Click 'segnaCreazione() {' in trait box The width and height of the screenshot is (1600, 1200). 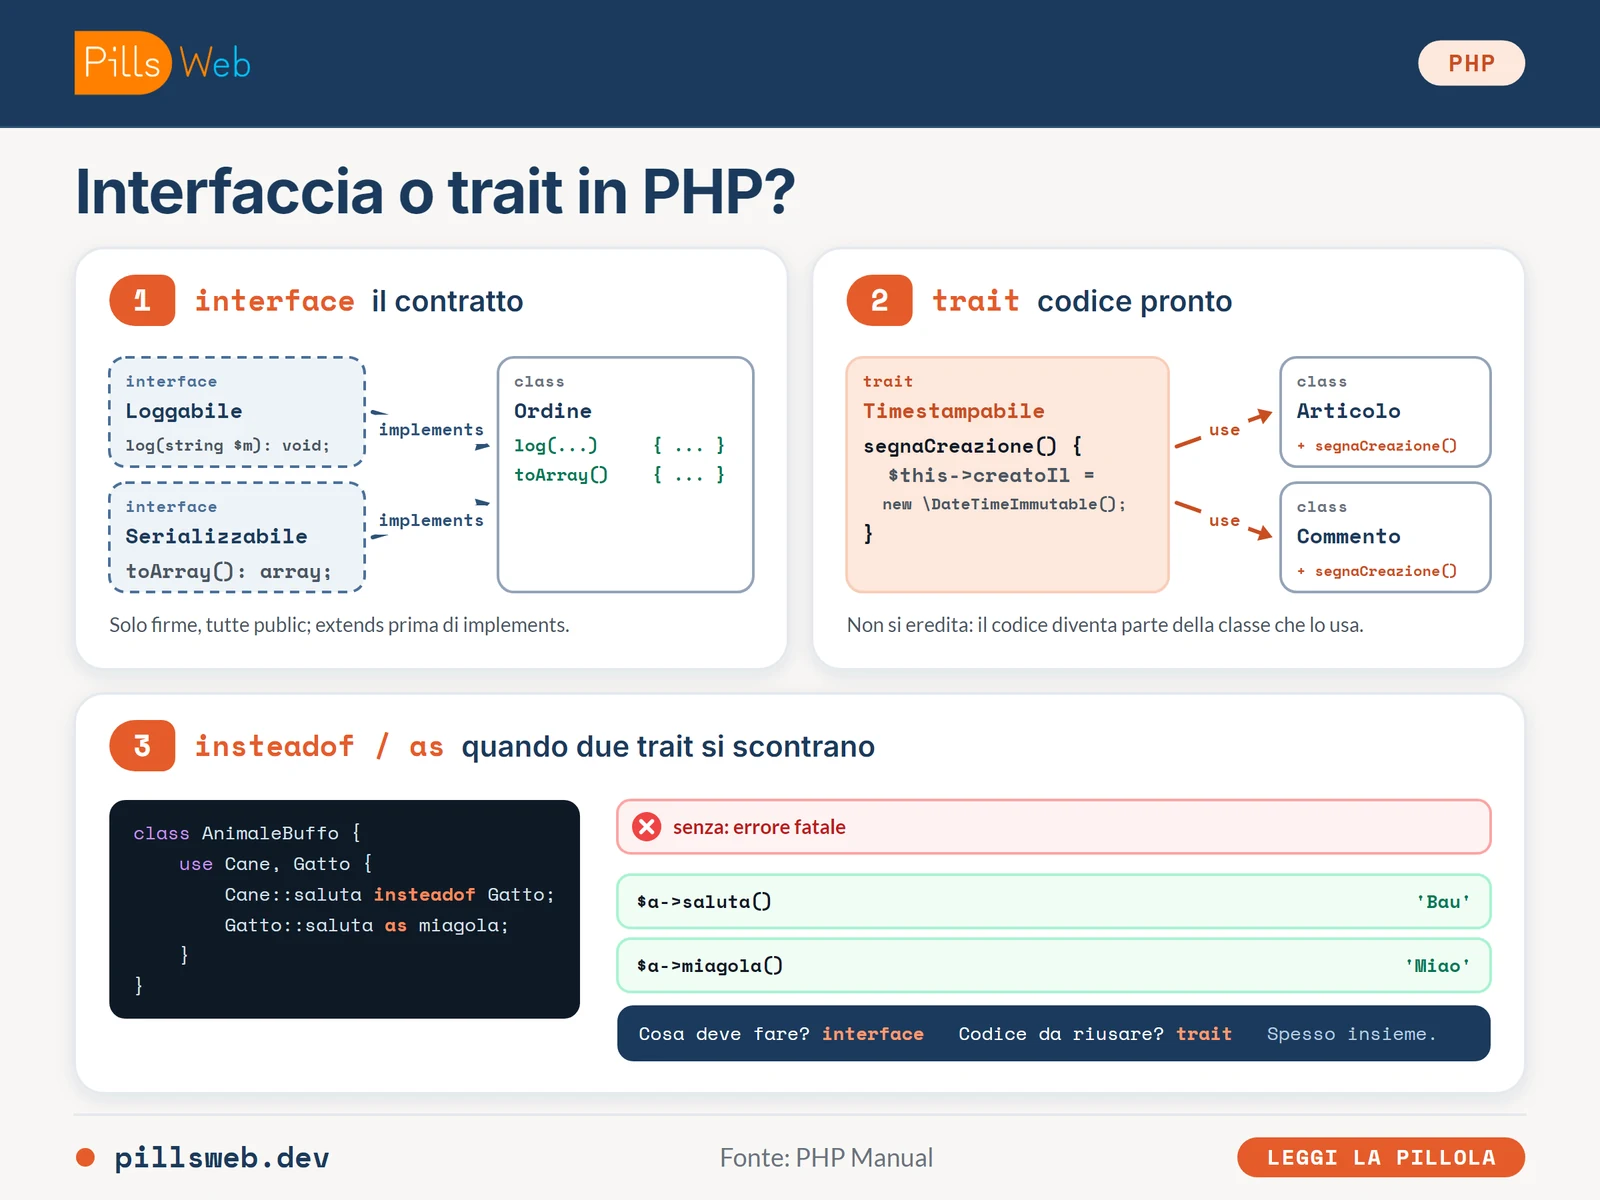point(972,446)
